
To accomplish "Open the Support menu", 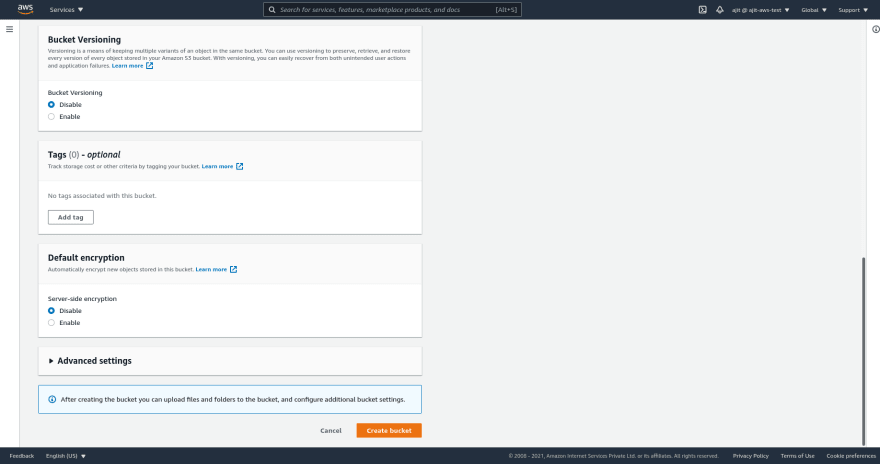I will point(853,10).
